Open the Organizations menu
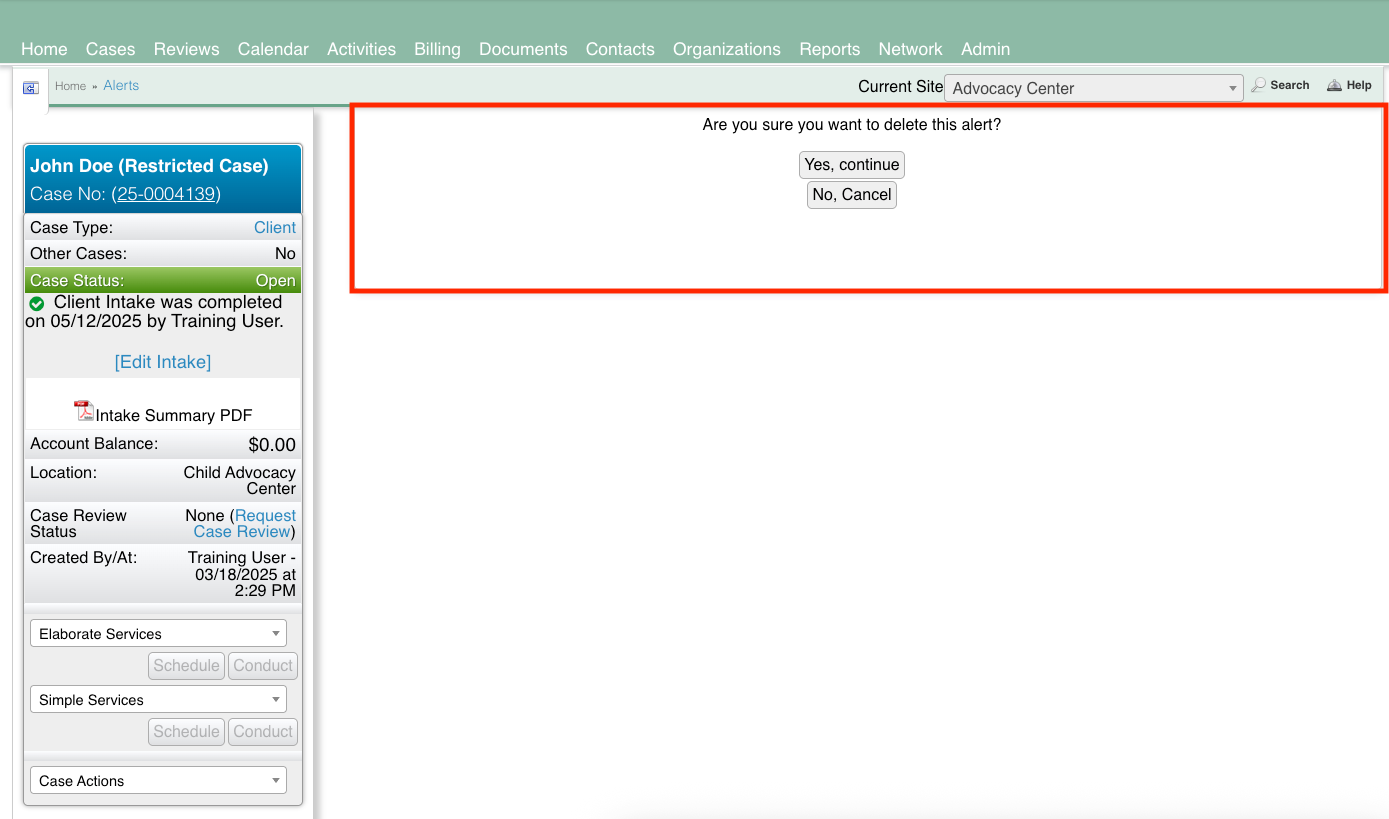Image resolution: width=1389 pixels, height=819 pixels. pos(726,49)
